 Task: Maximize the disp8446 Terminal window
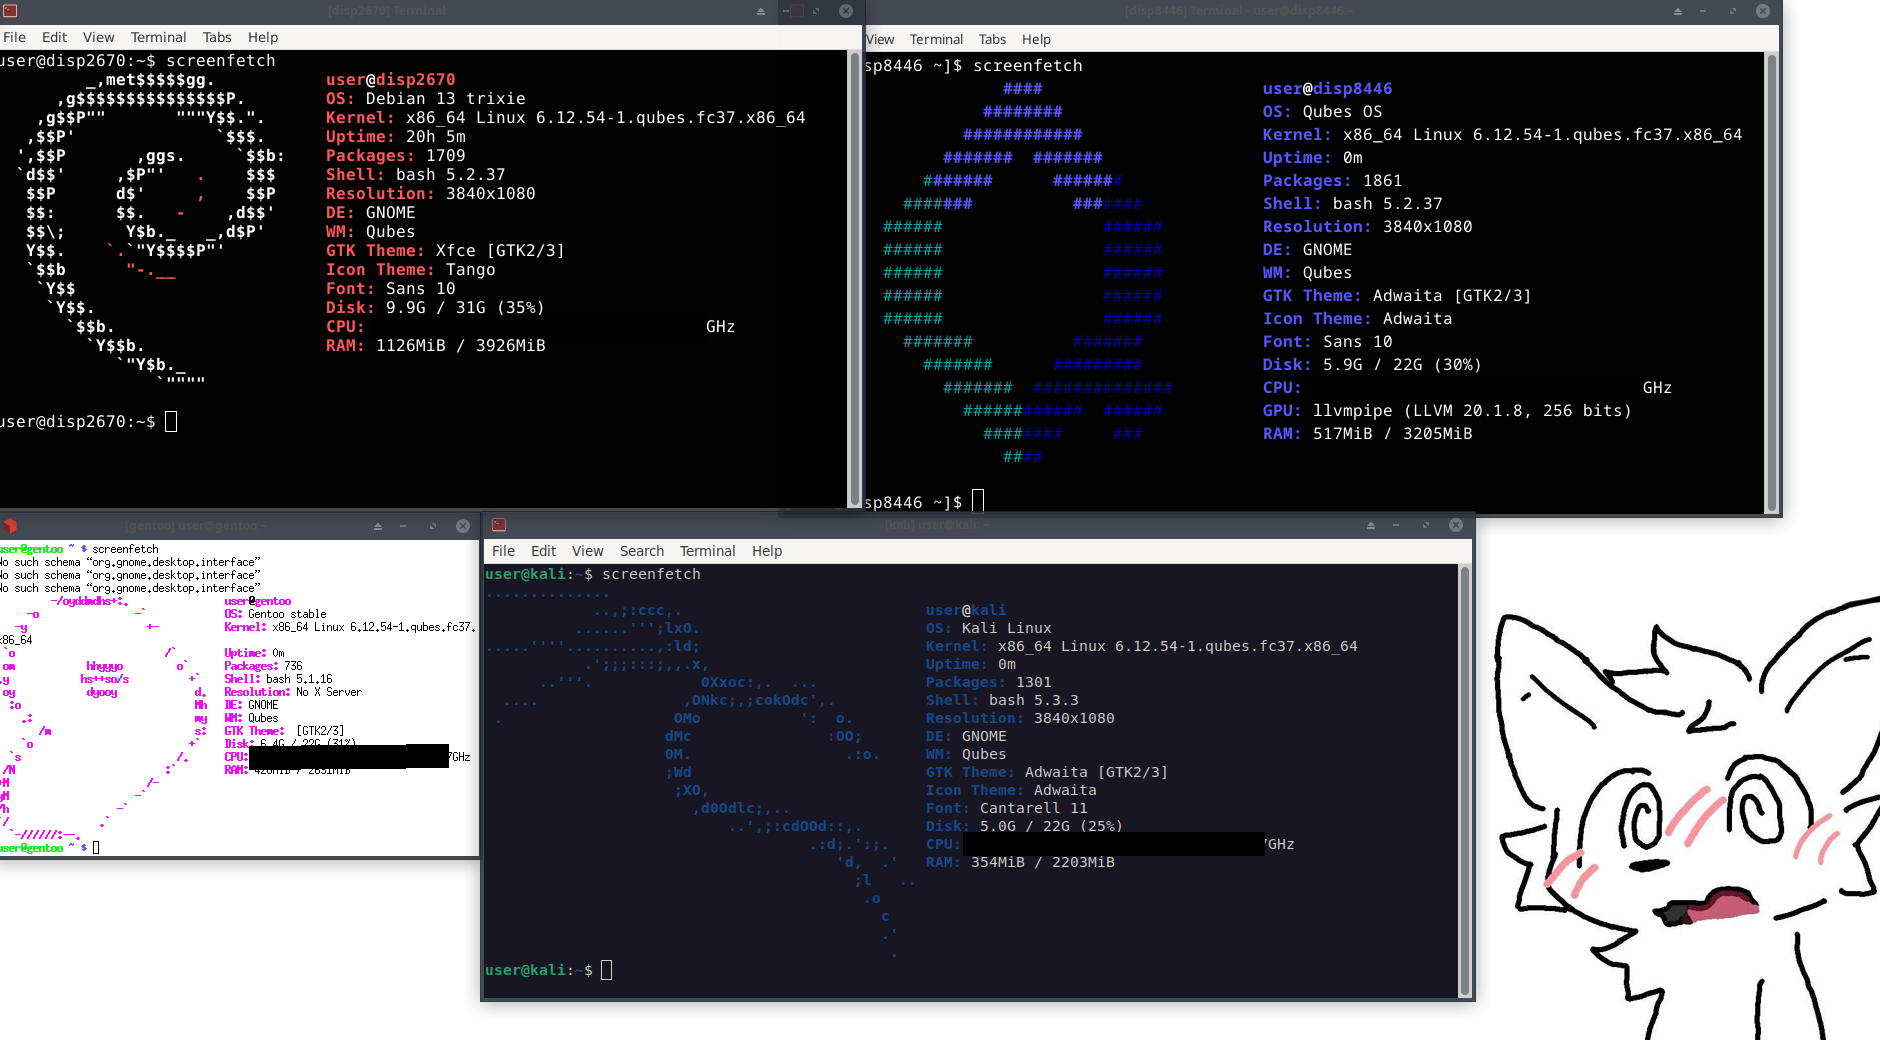tap(1733, 11)
